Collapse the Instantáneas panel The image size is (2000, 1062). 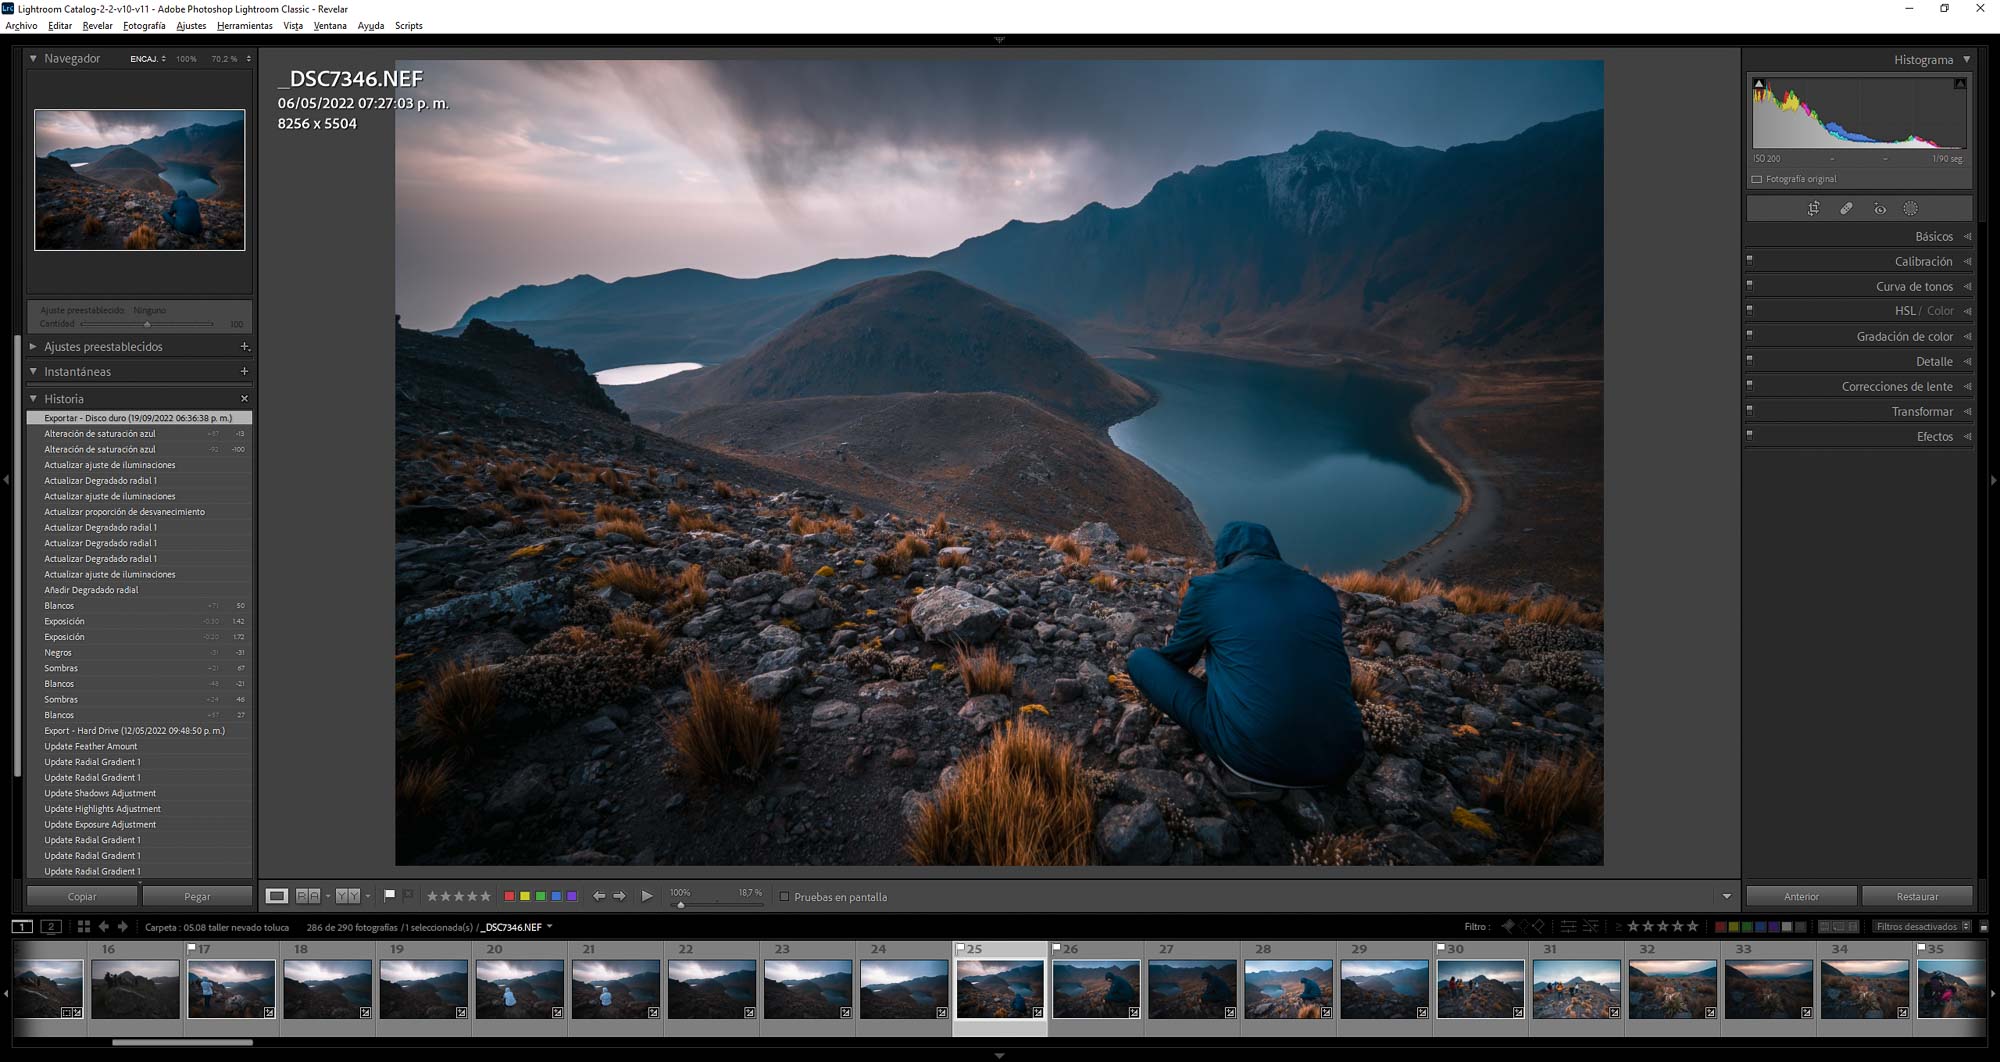(33, 371)
